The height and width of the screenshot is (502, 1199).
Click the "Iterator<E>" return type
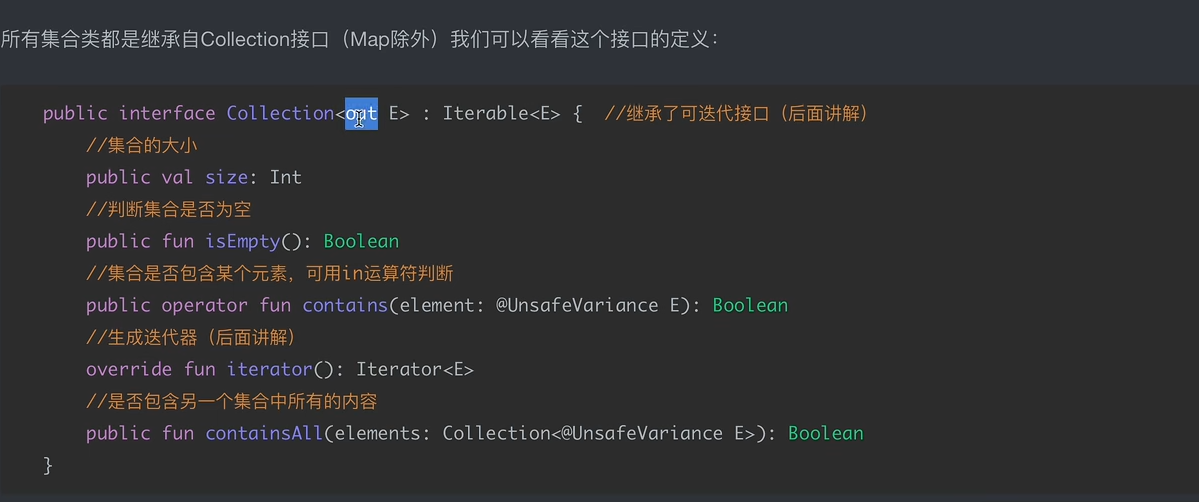415,369
